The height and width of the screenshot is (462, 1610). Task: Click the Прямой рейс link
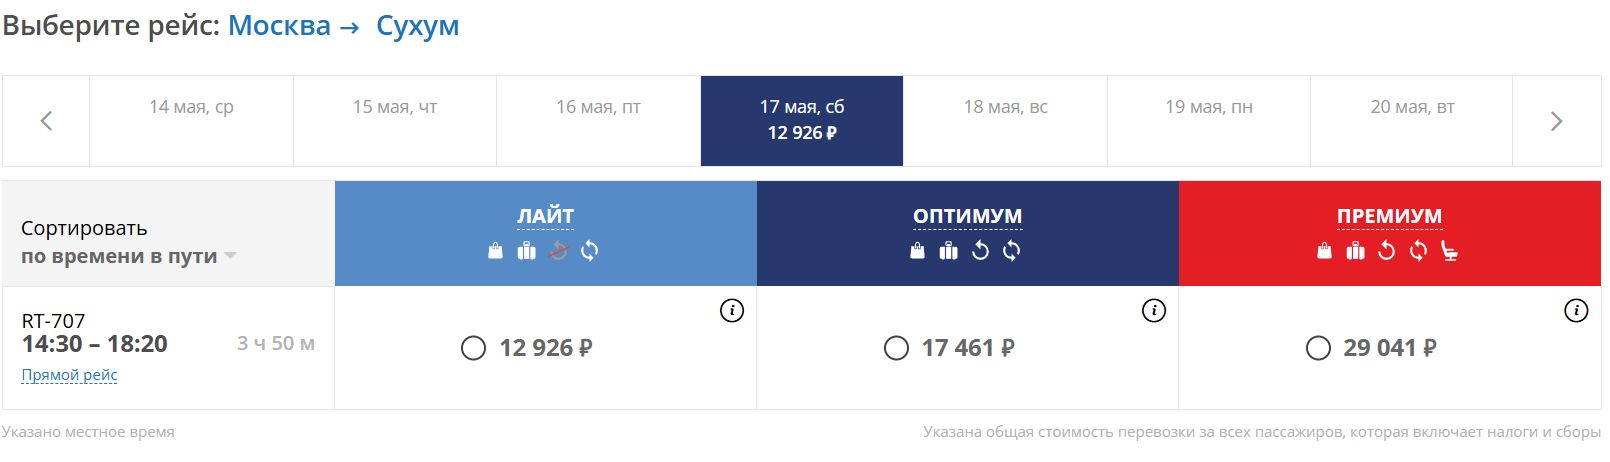pos(70,375)
